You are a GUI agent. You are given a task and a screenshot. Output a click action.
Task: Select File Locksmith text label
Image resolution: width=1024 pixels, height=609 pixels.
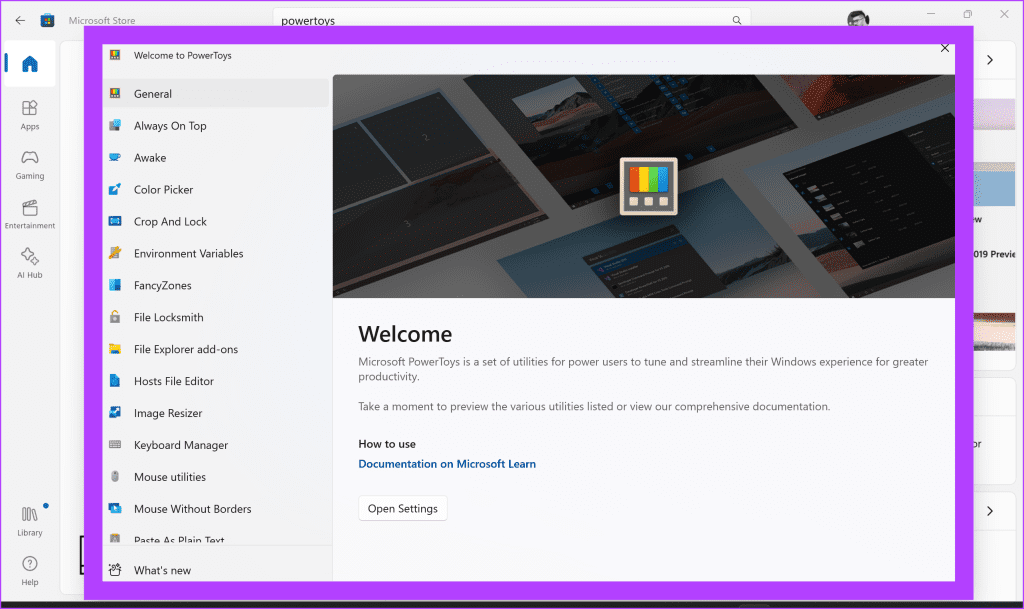[168, 317]
